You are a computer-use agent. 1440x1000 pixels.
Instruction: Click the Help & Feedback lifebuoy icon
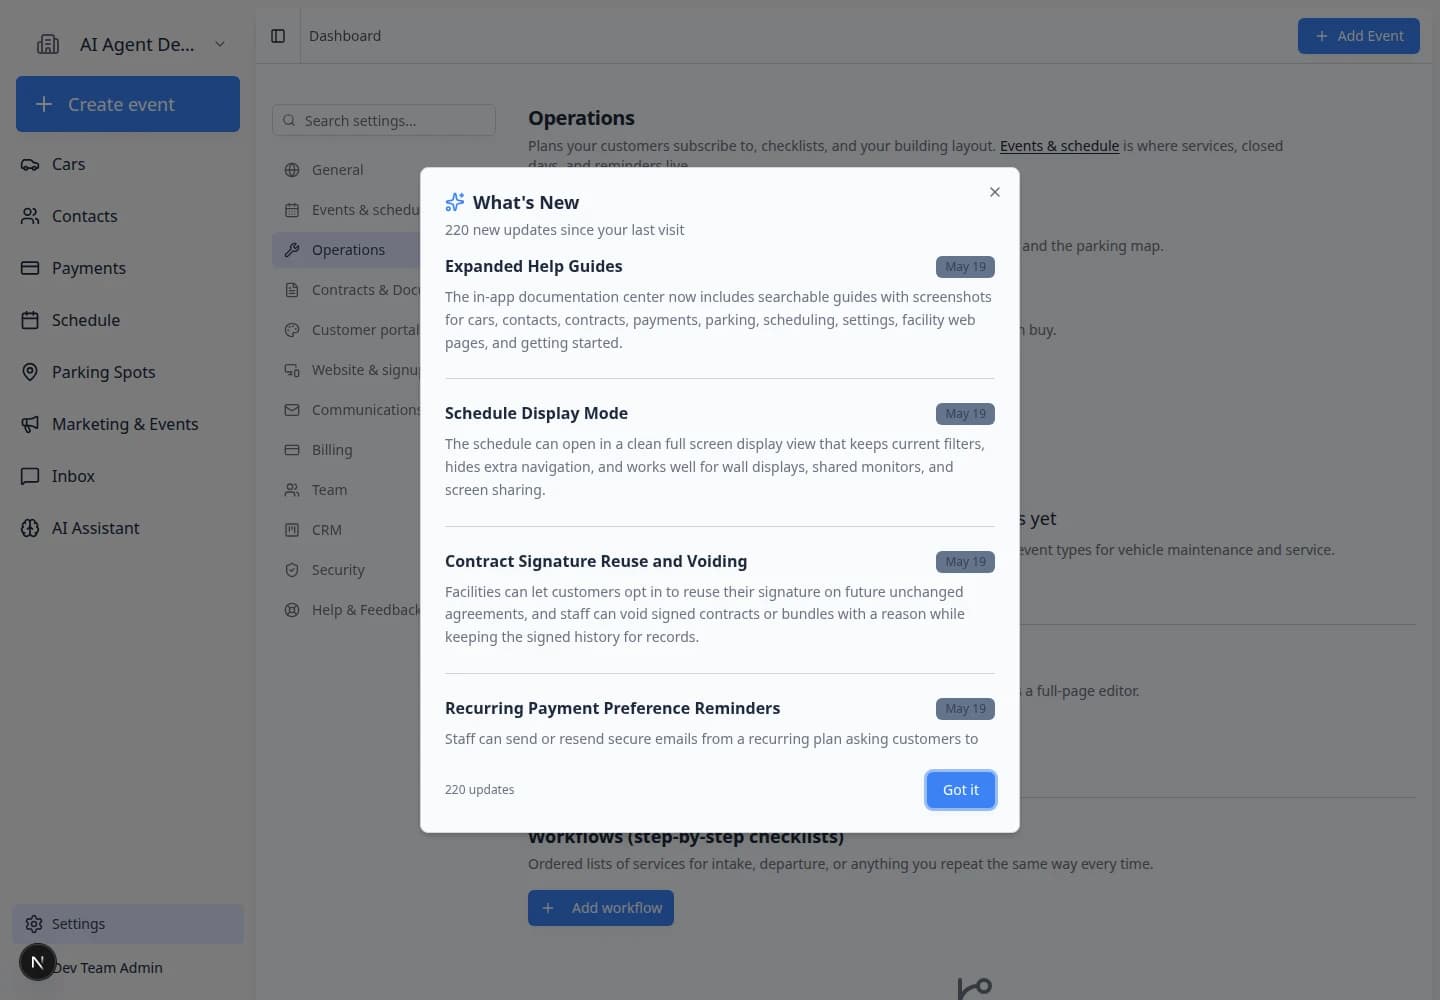pos(292,610)
